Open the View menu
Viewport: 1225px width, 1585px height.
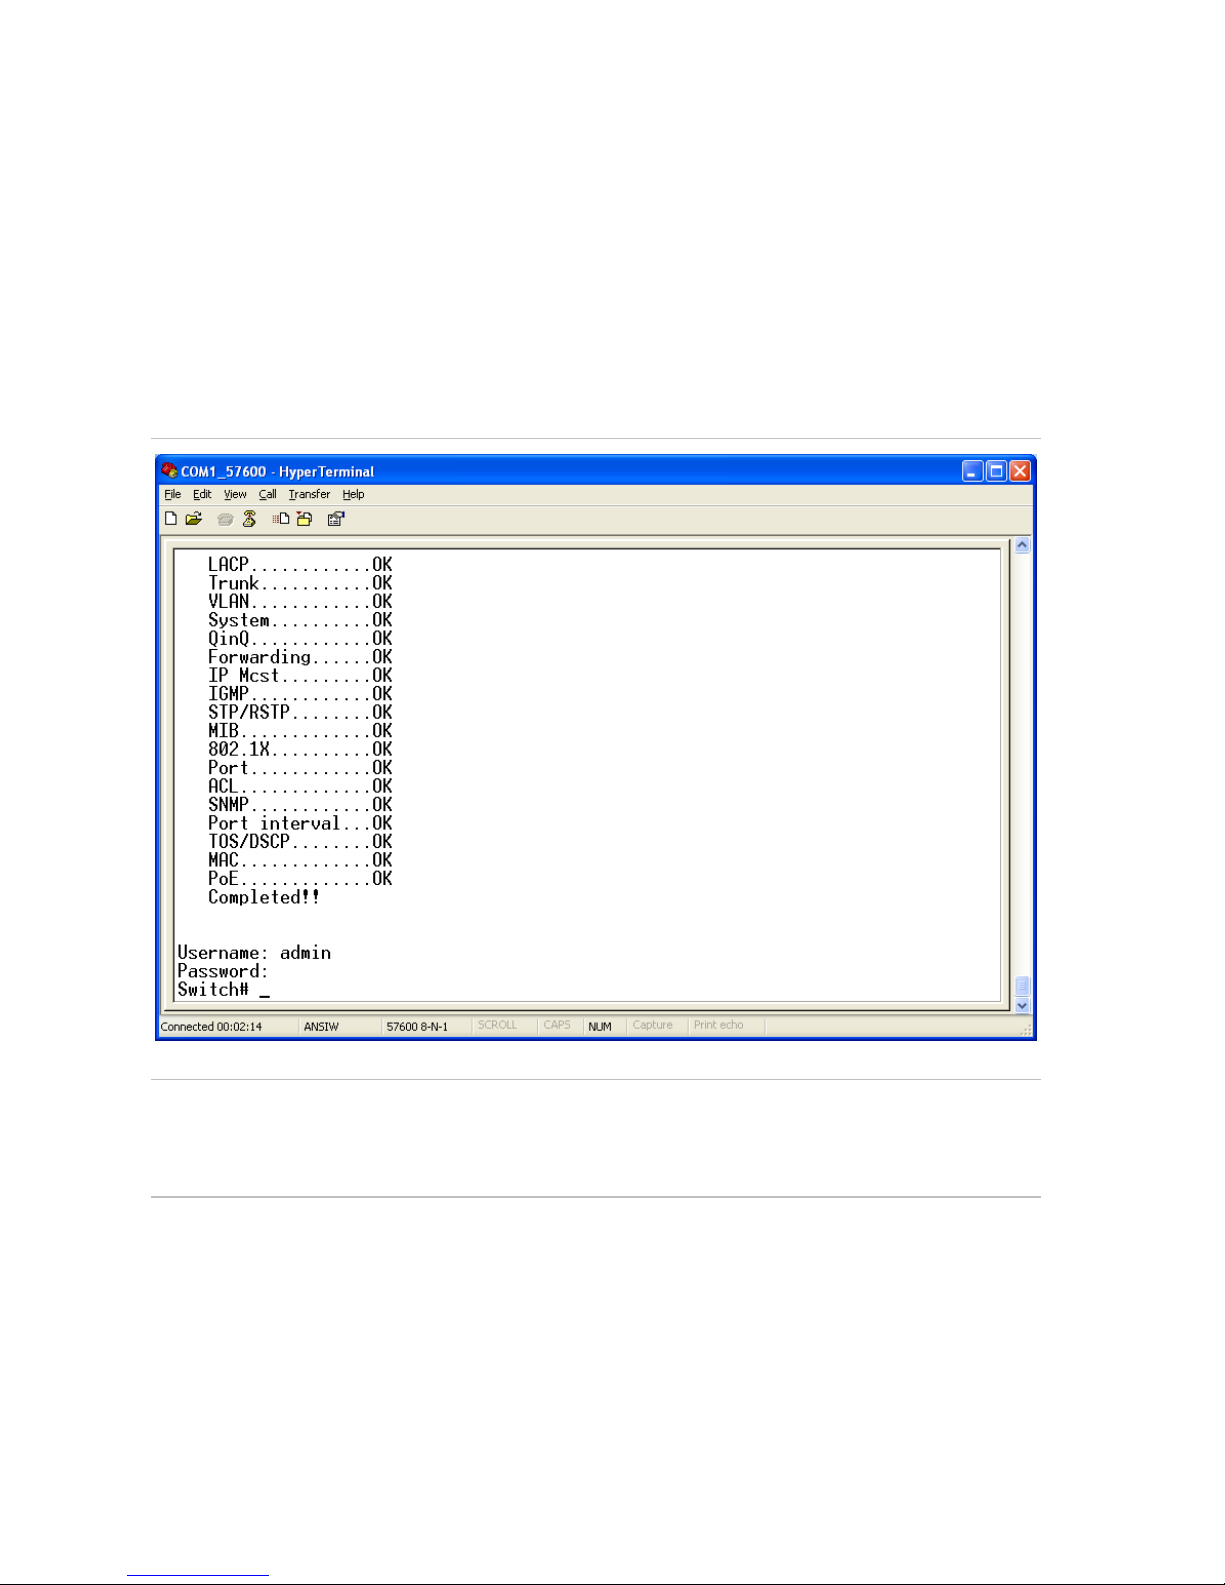point(235,494)
